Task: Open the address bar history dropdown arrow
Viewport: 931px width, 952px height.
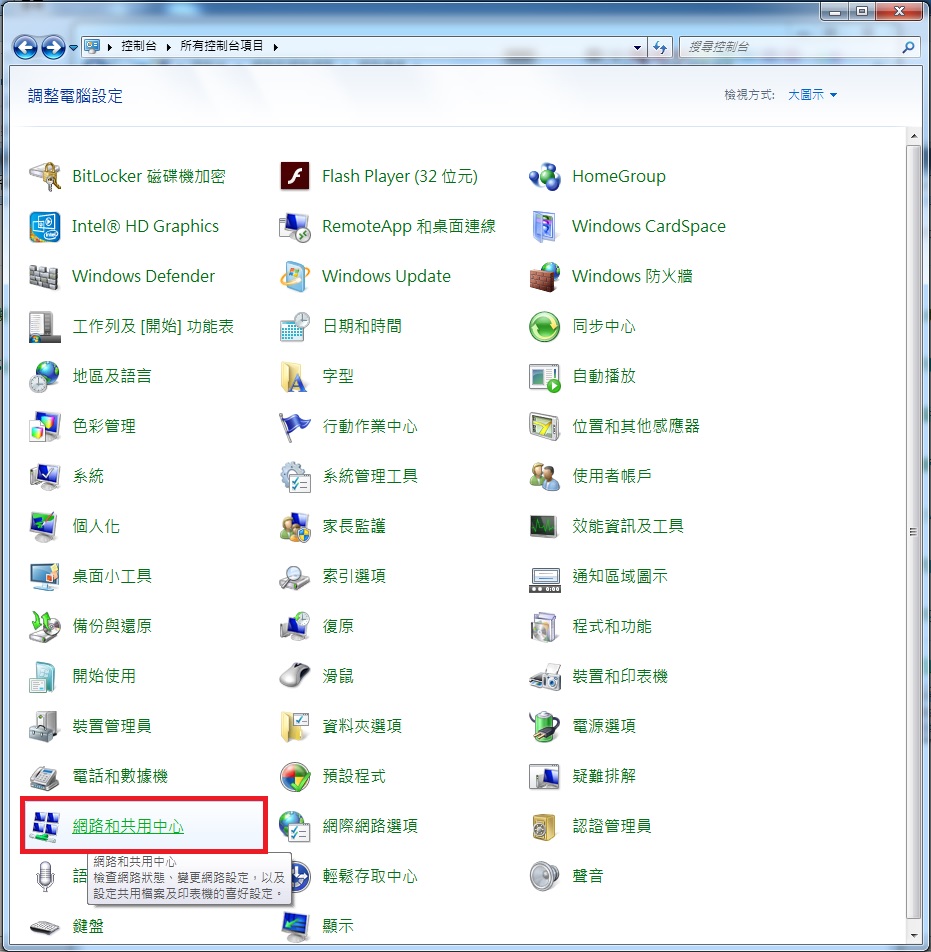Action: 638,47
